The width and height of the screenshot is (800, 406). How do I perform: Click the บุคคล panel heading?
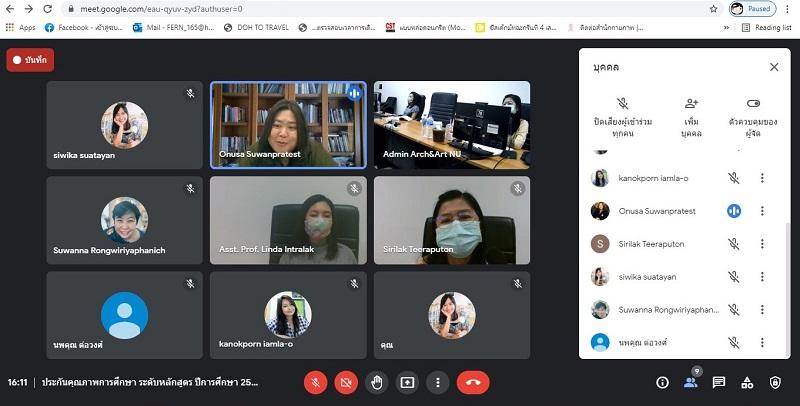(606, 67)
